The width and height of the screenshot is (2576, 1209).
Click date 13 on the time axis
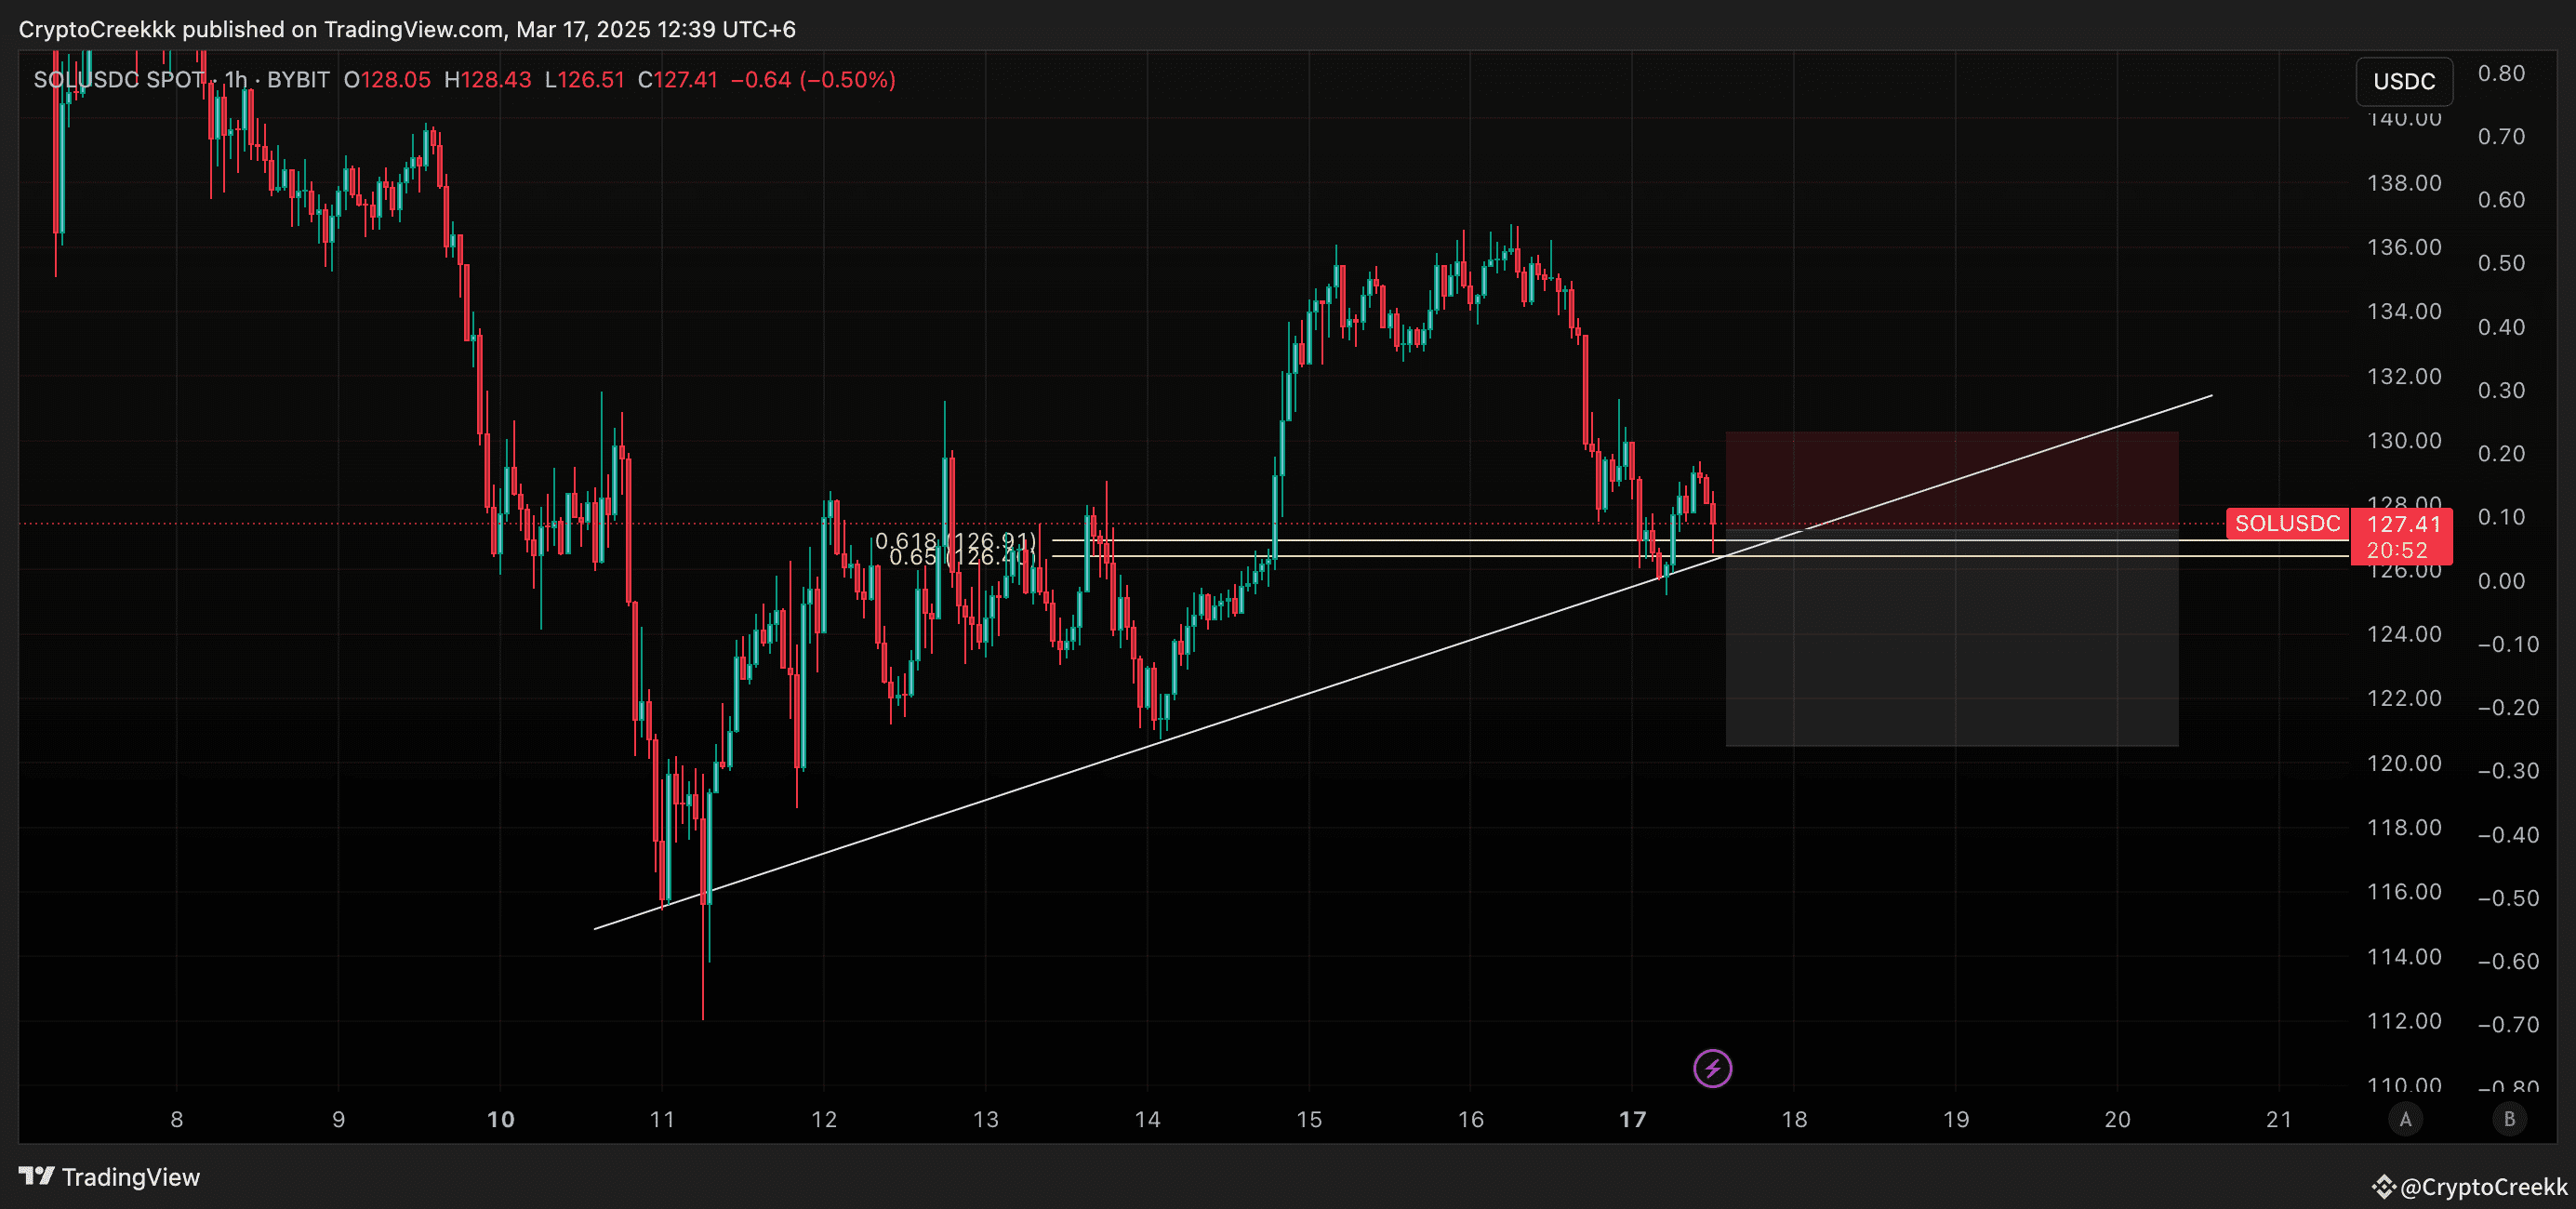click(x=986, y=1120)
